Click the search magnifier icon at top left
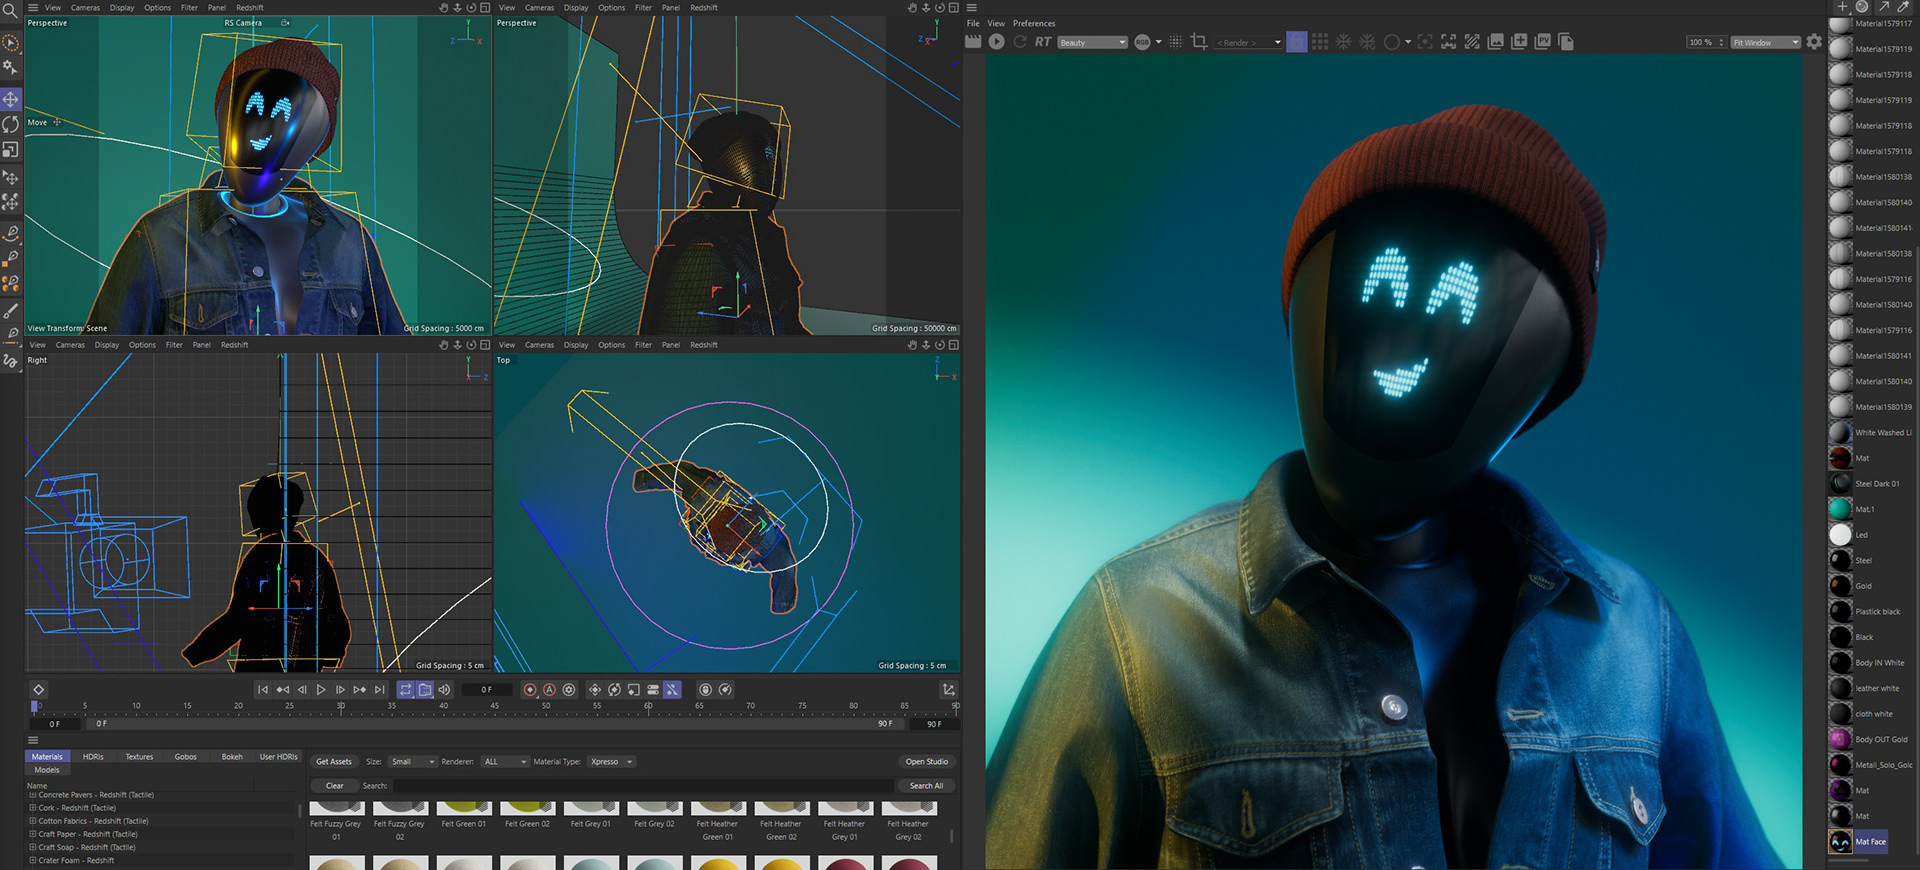The width and height of the screenshot is (1920, 870). click(10, 10)
